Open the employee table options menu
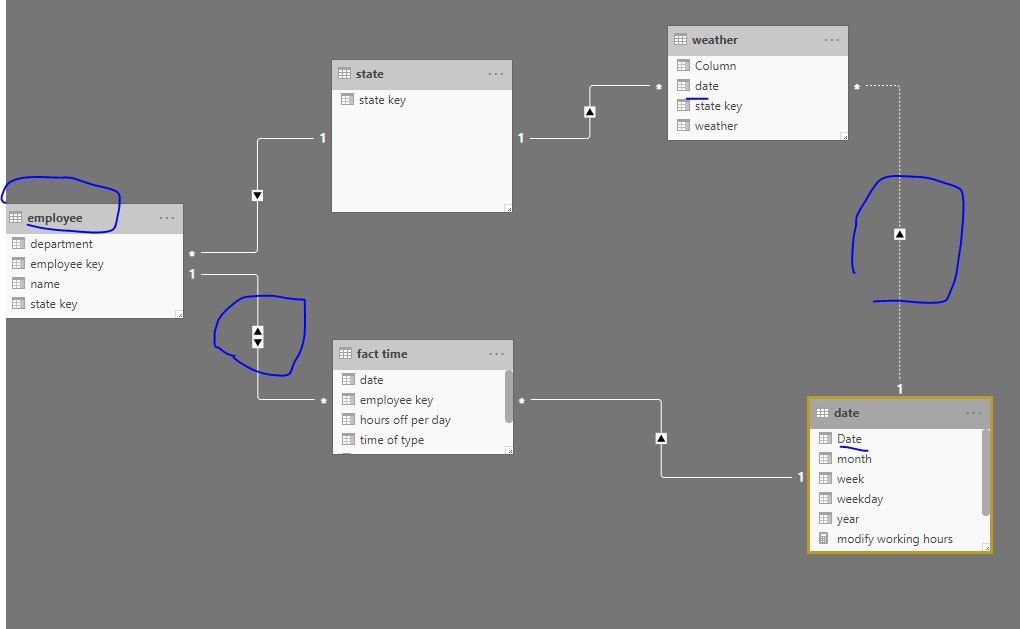1020x629 pixels. (x=167, y=218)
